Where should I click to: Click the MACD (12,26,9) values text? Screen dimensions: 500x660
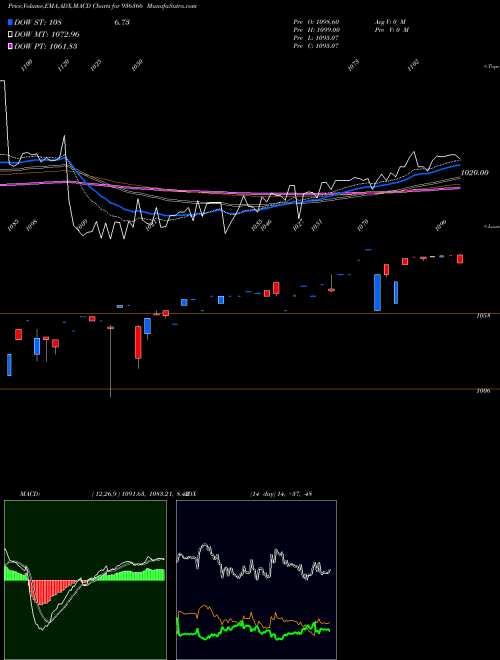(139, 494)
